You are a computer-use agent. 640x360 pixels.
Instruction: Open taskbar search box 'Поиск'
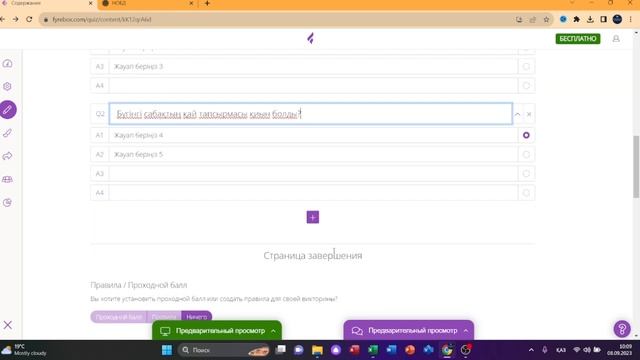coord(224,350)
